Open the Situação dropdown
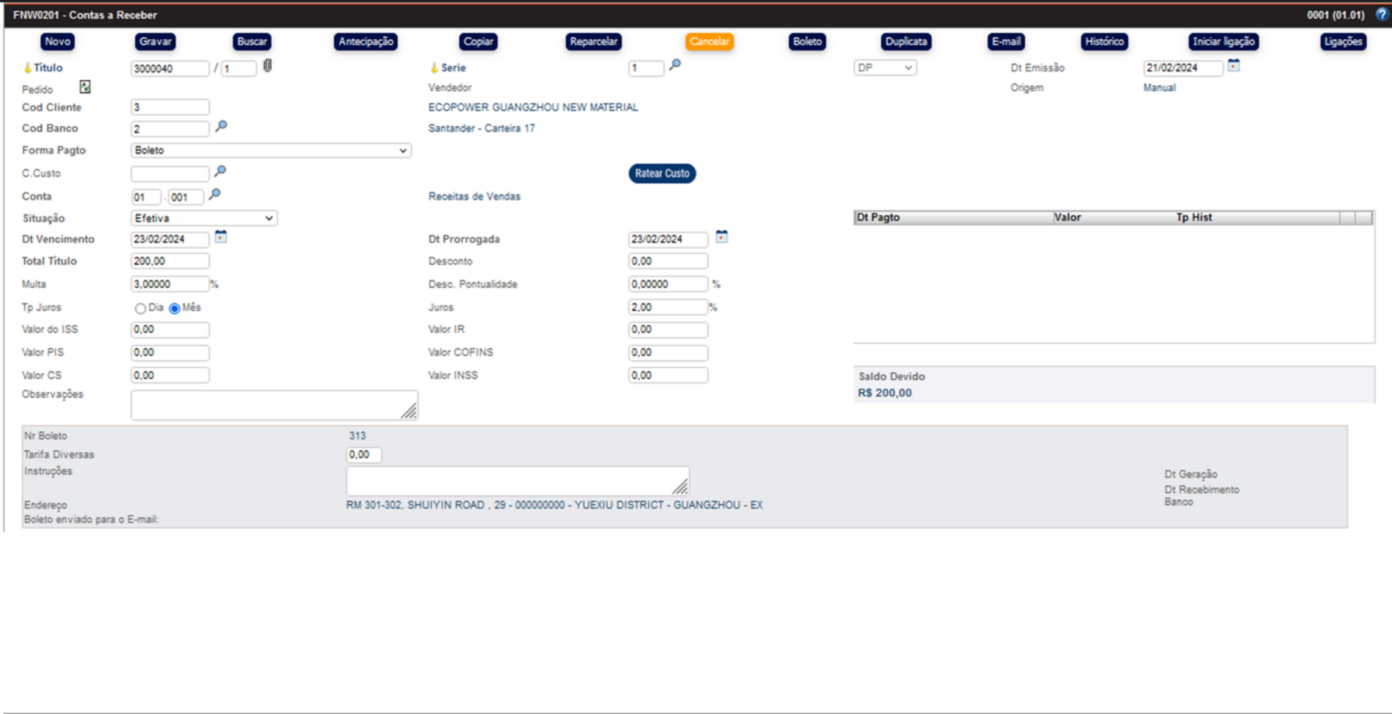1392x714 pixels. tap(204, 218)
